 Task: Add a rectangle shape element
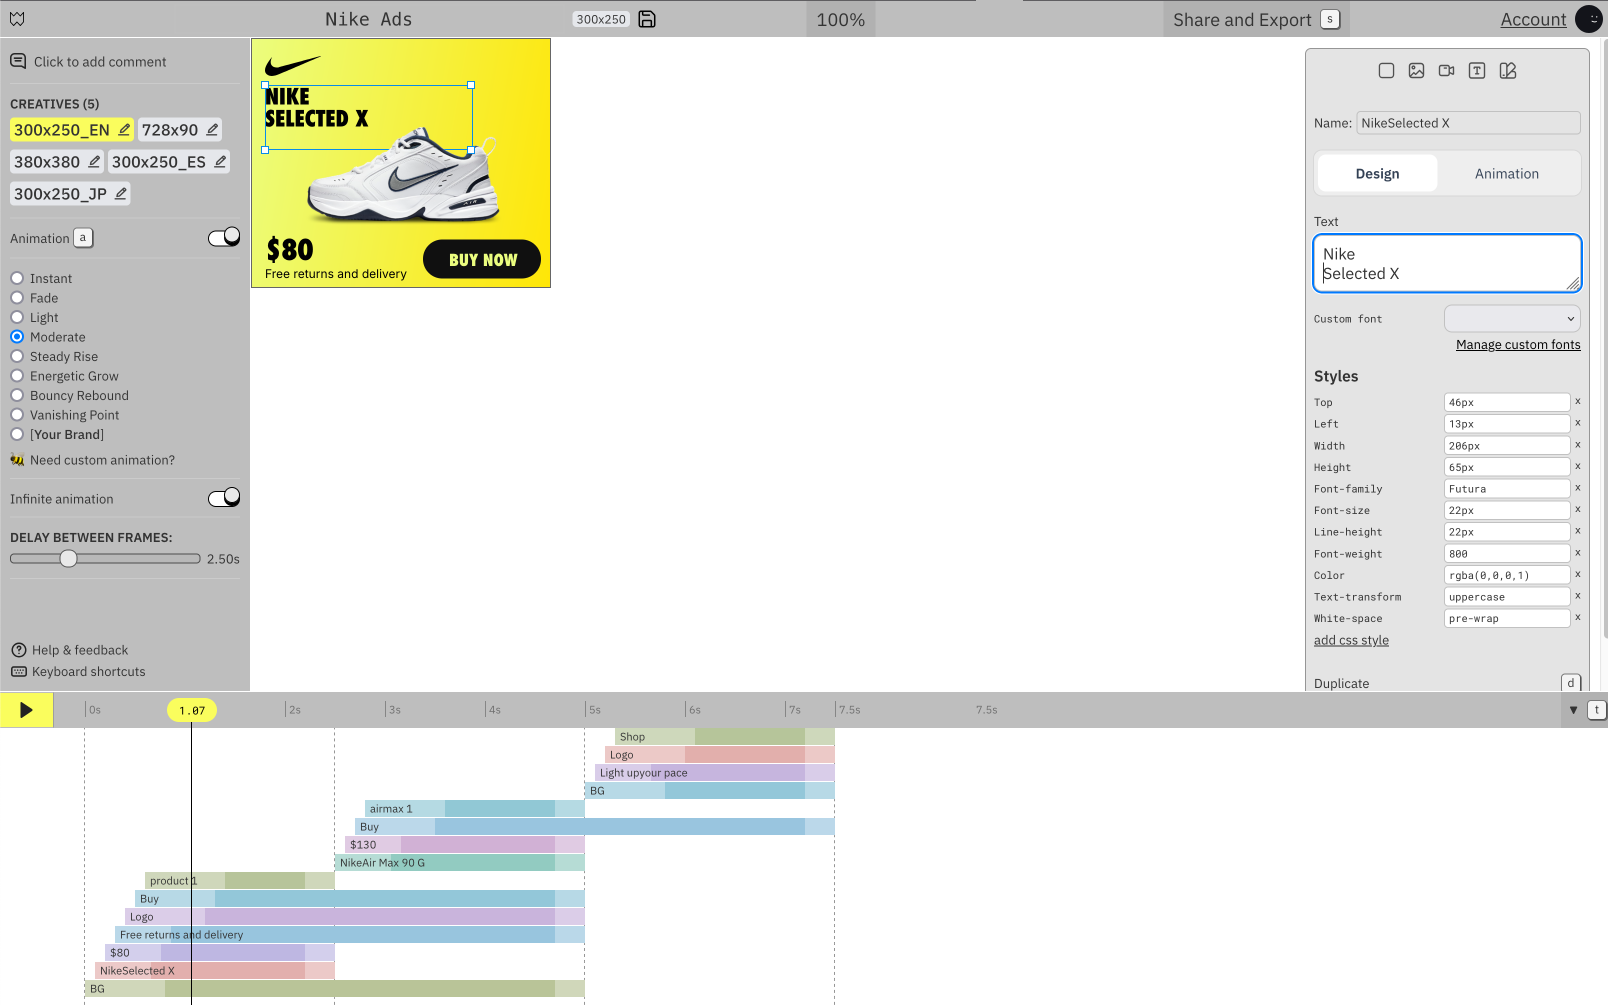tap(1386, 71)
